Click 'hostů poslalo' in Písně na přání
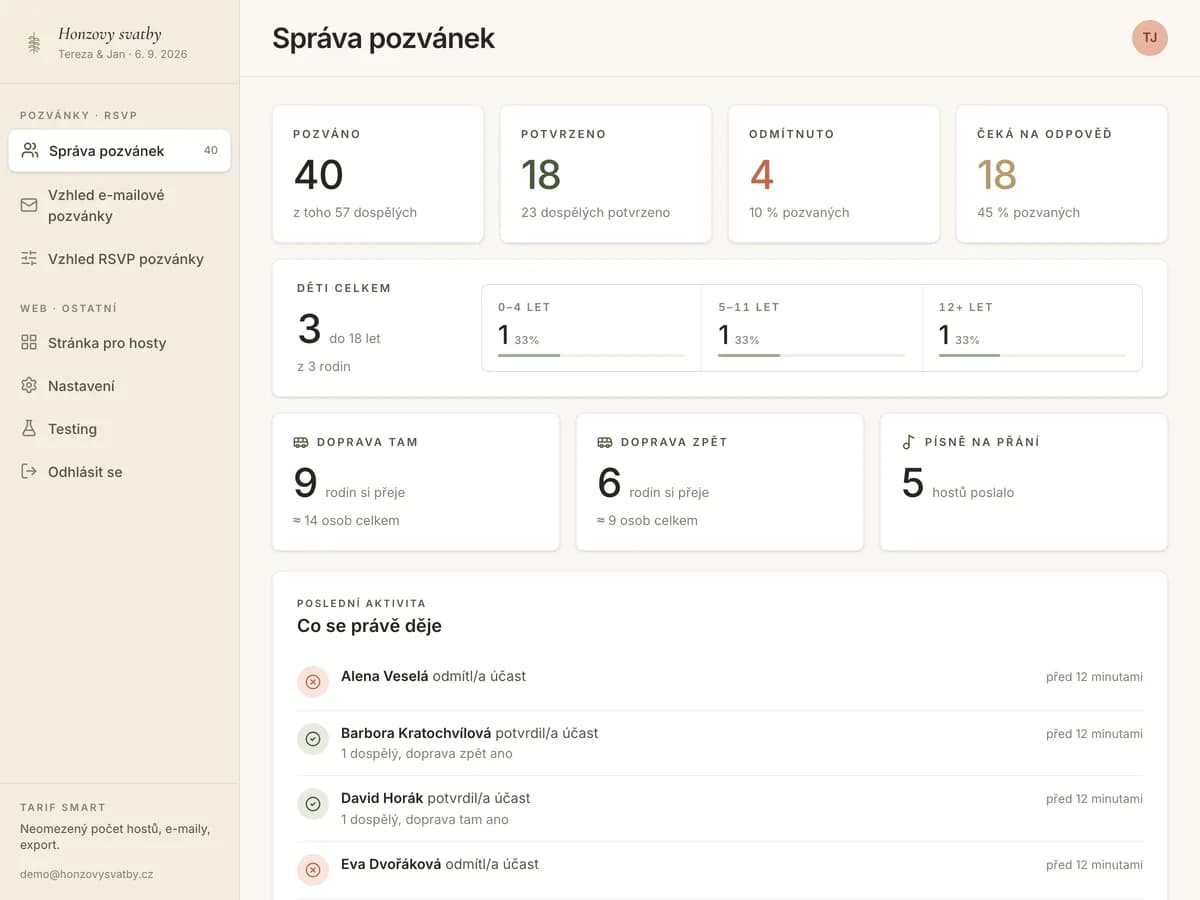The width and height of the screenshot is (1200, 900). (973, 492)
